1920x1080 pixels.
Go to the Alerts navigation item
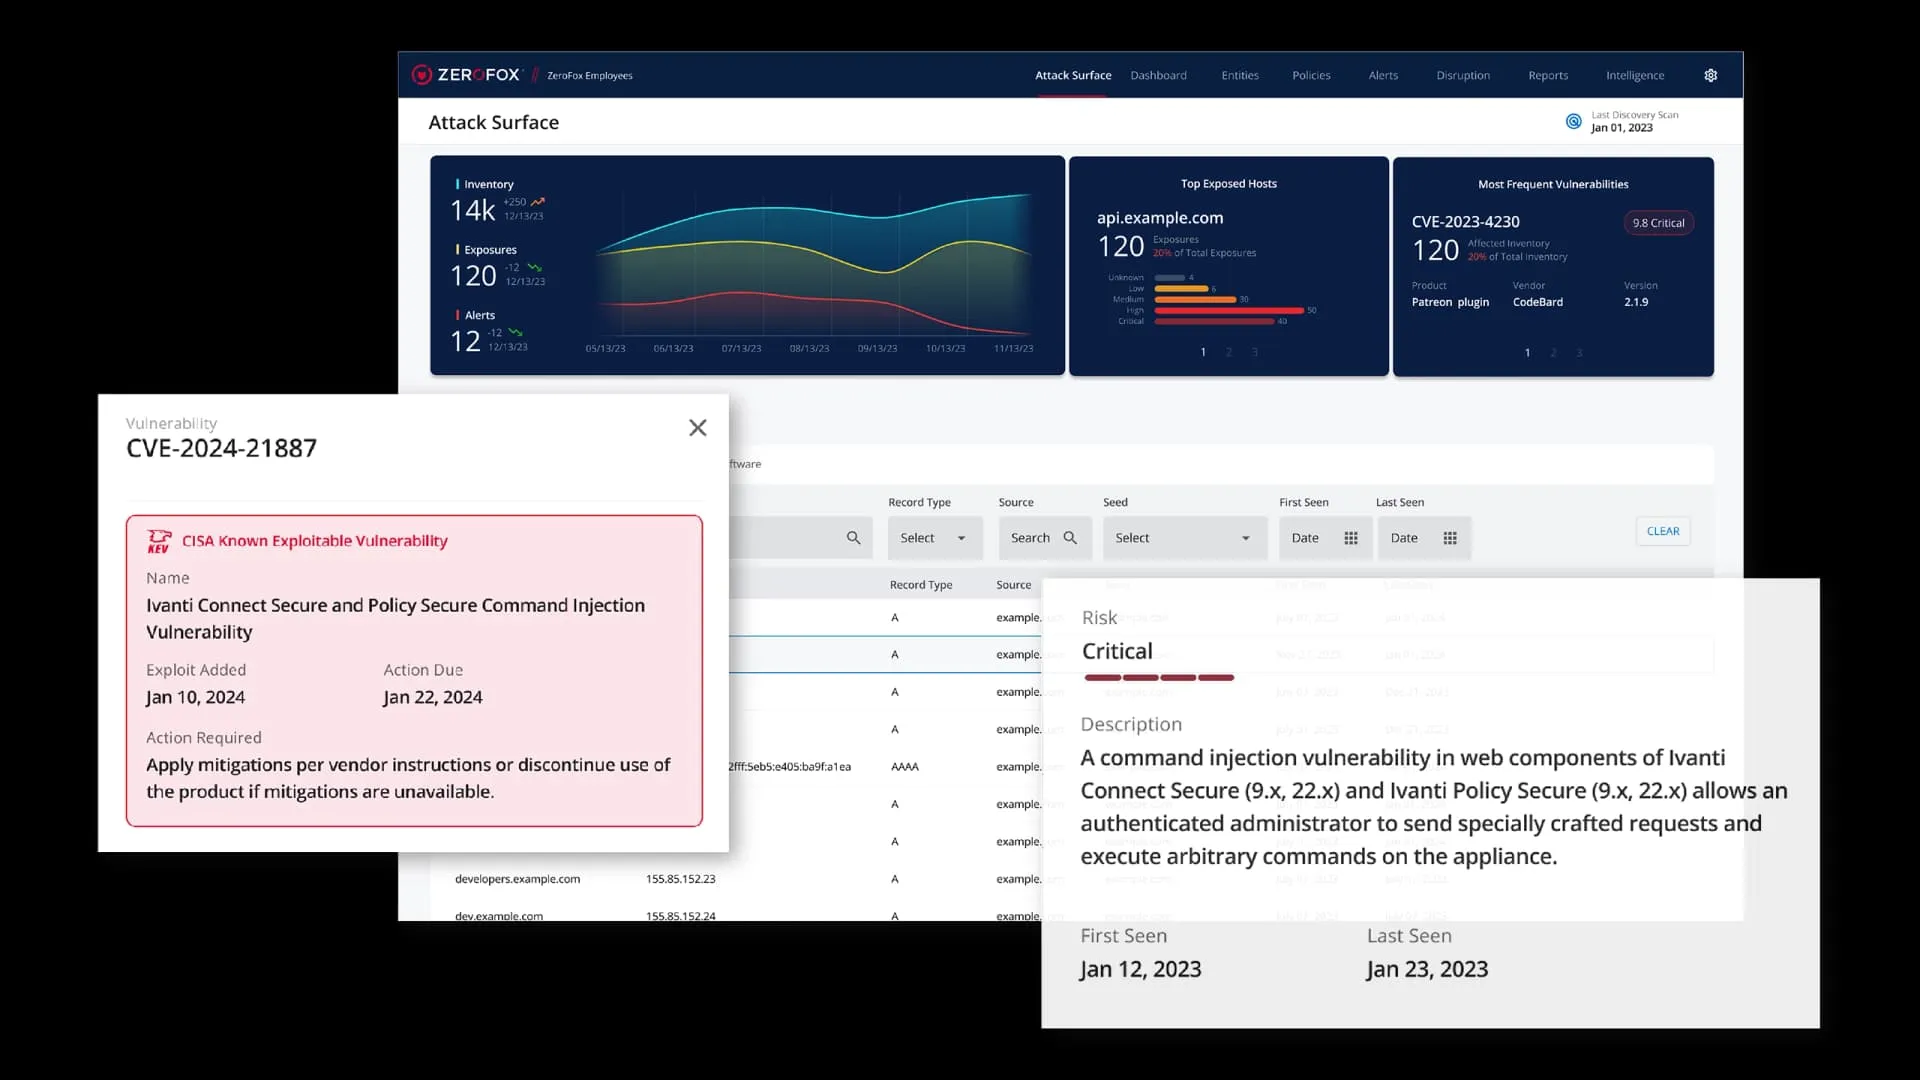pos(1383,75)
